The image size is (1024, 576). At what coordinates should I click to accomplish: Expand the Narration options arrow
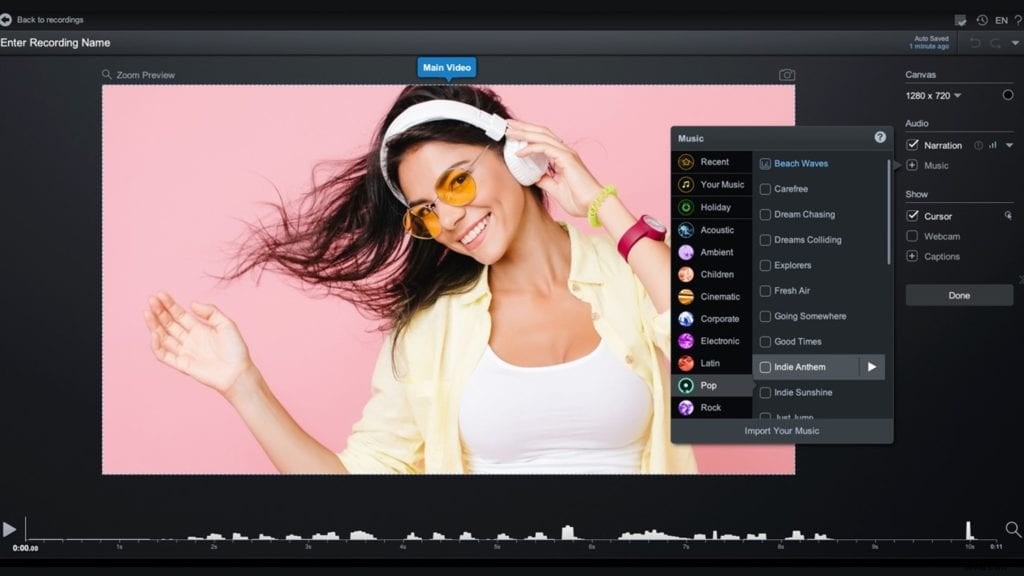(x=1011, y=144)
